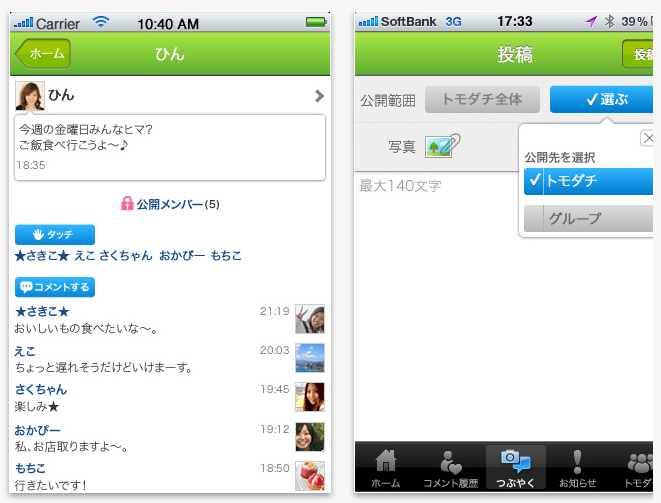Tap the タッチ hand button
The height and width of the screenshot is (503, 661).
(55, 234)
